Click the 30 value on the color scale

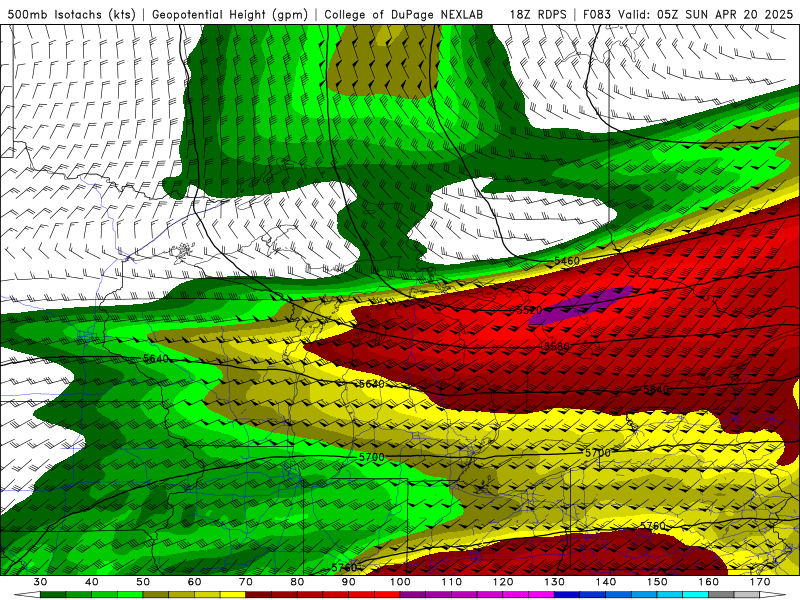pyautogui.click(x=40, y=582)
